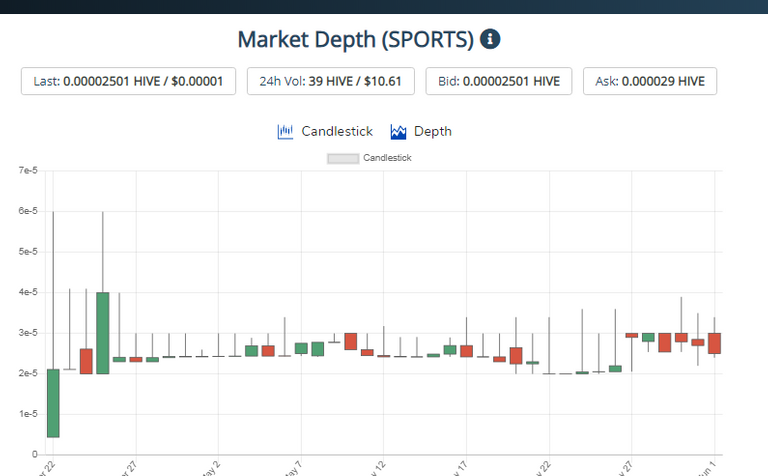Click the 4e-5 axis label

coord(28,292)
